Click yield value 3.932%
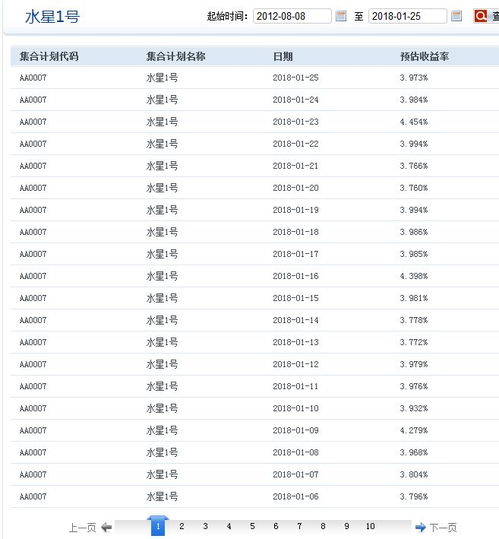The image size is (499, 539). click(x=414, y=408)
